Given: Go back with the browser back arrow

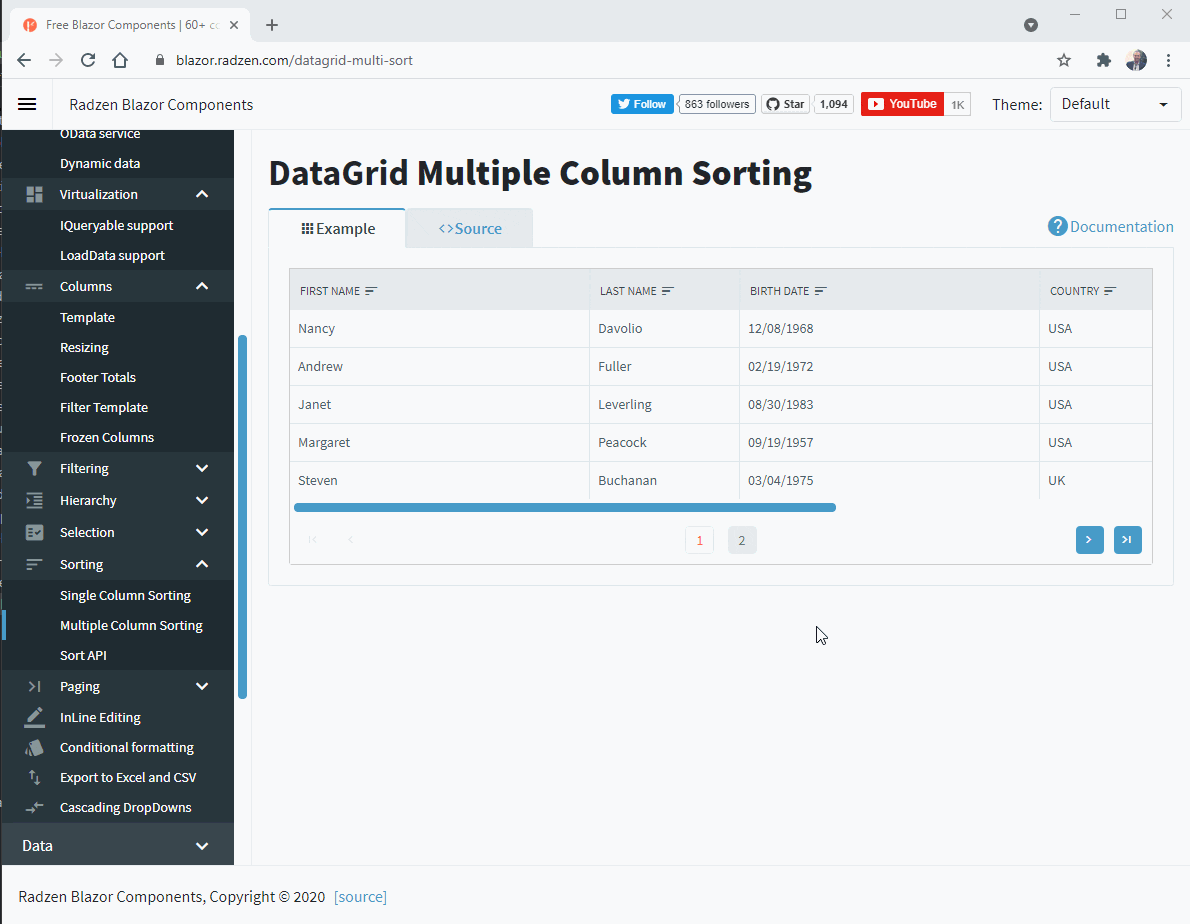Looking at the screenshot, I should [24, 60].
